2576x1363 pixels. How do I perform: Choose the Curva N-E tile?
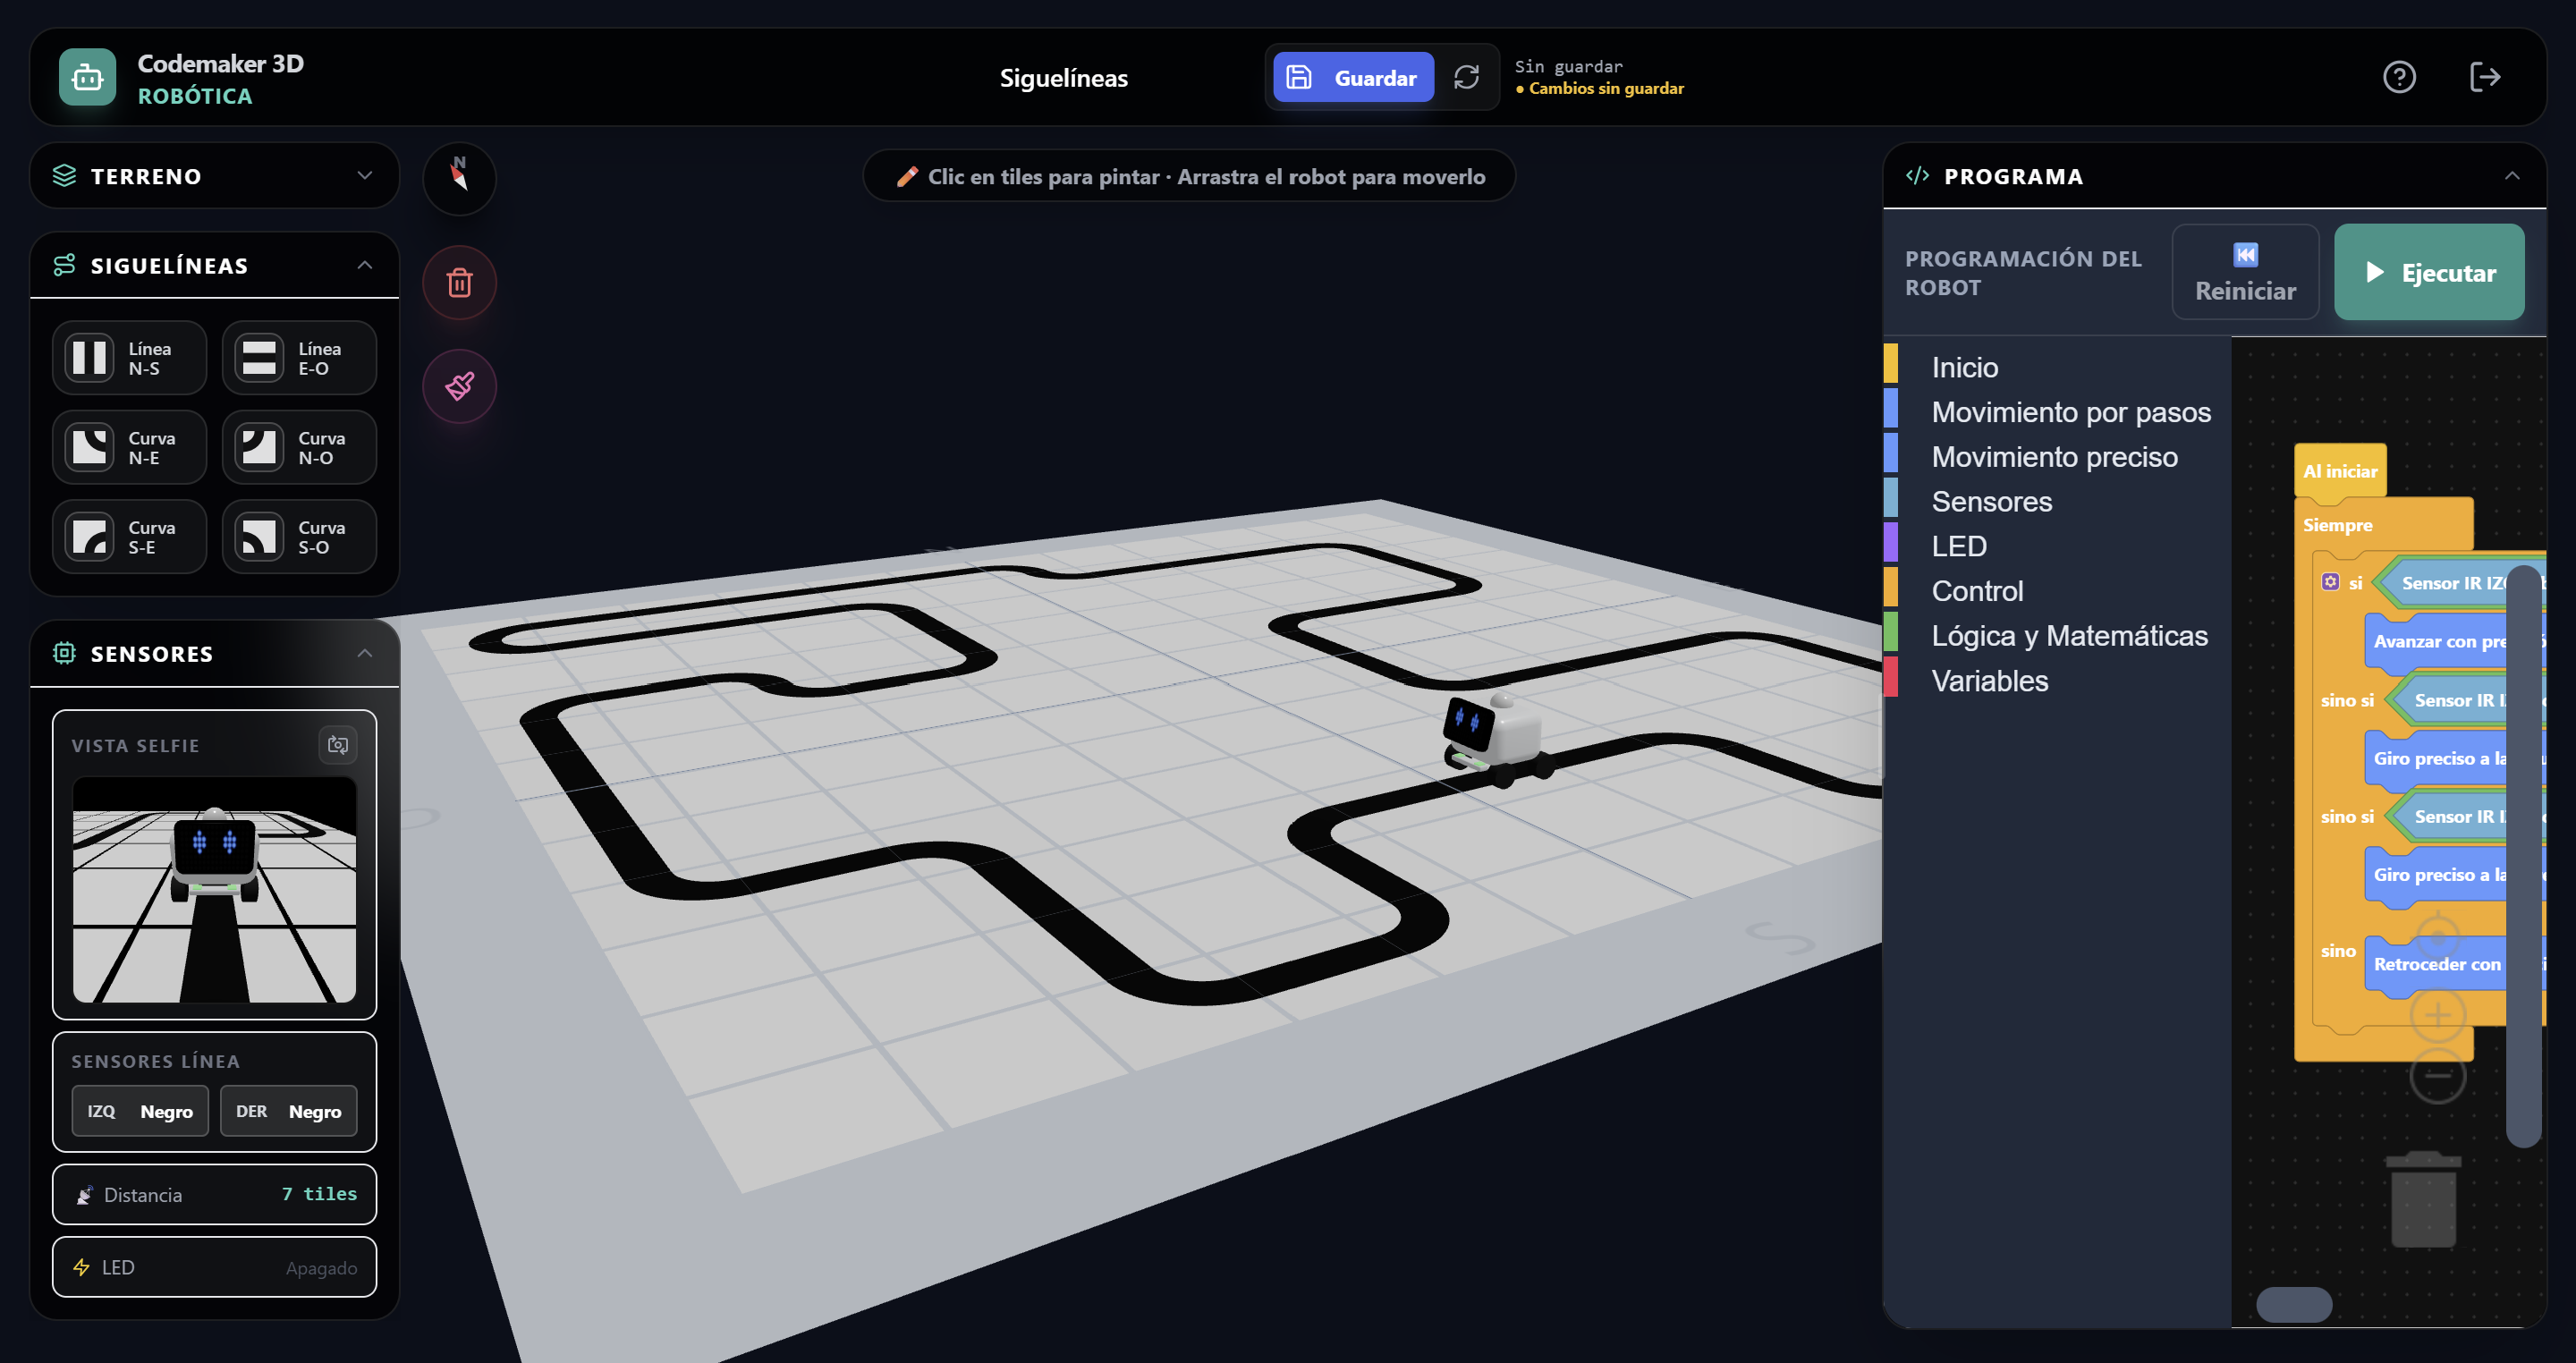click(128, 447)
